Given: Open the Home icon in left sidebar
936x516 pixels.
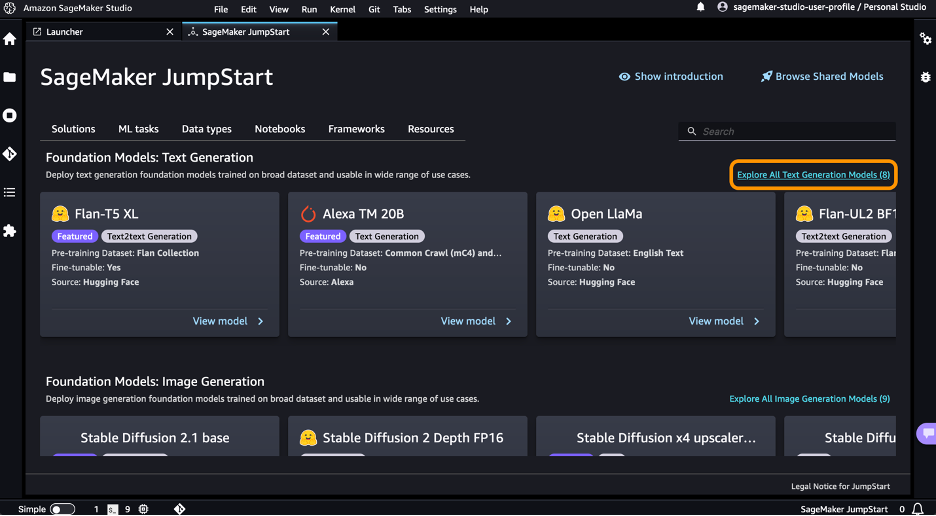Looking at the screenshot, I should [10, 39].
